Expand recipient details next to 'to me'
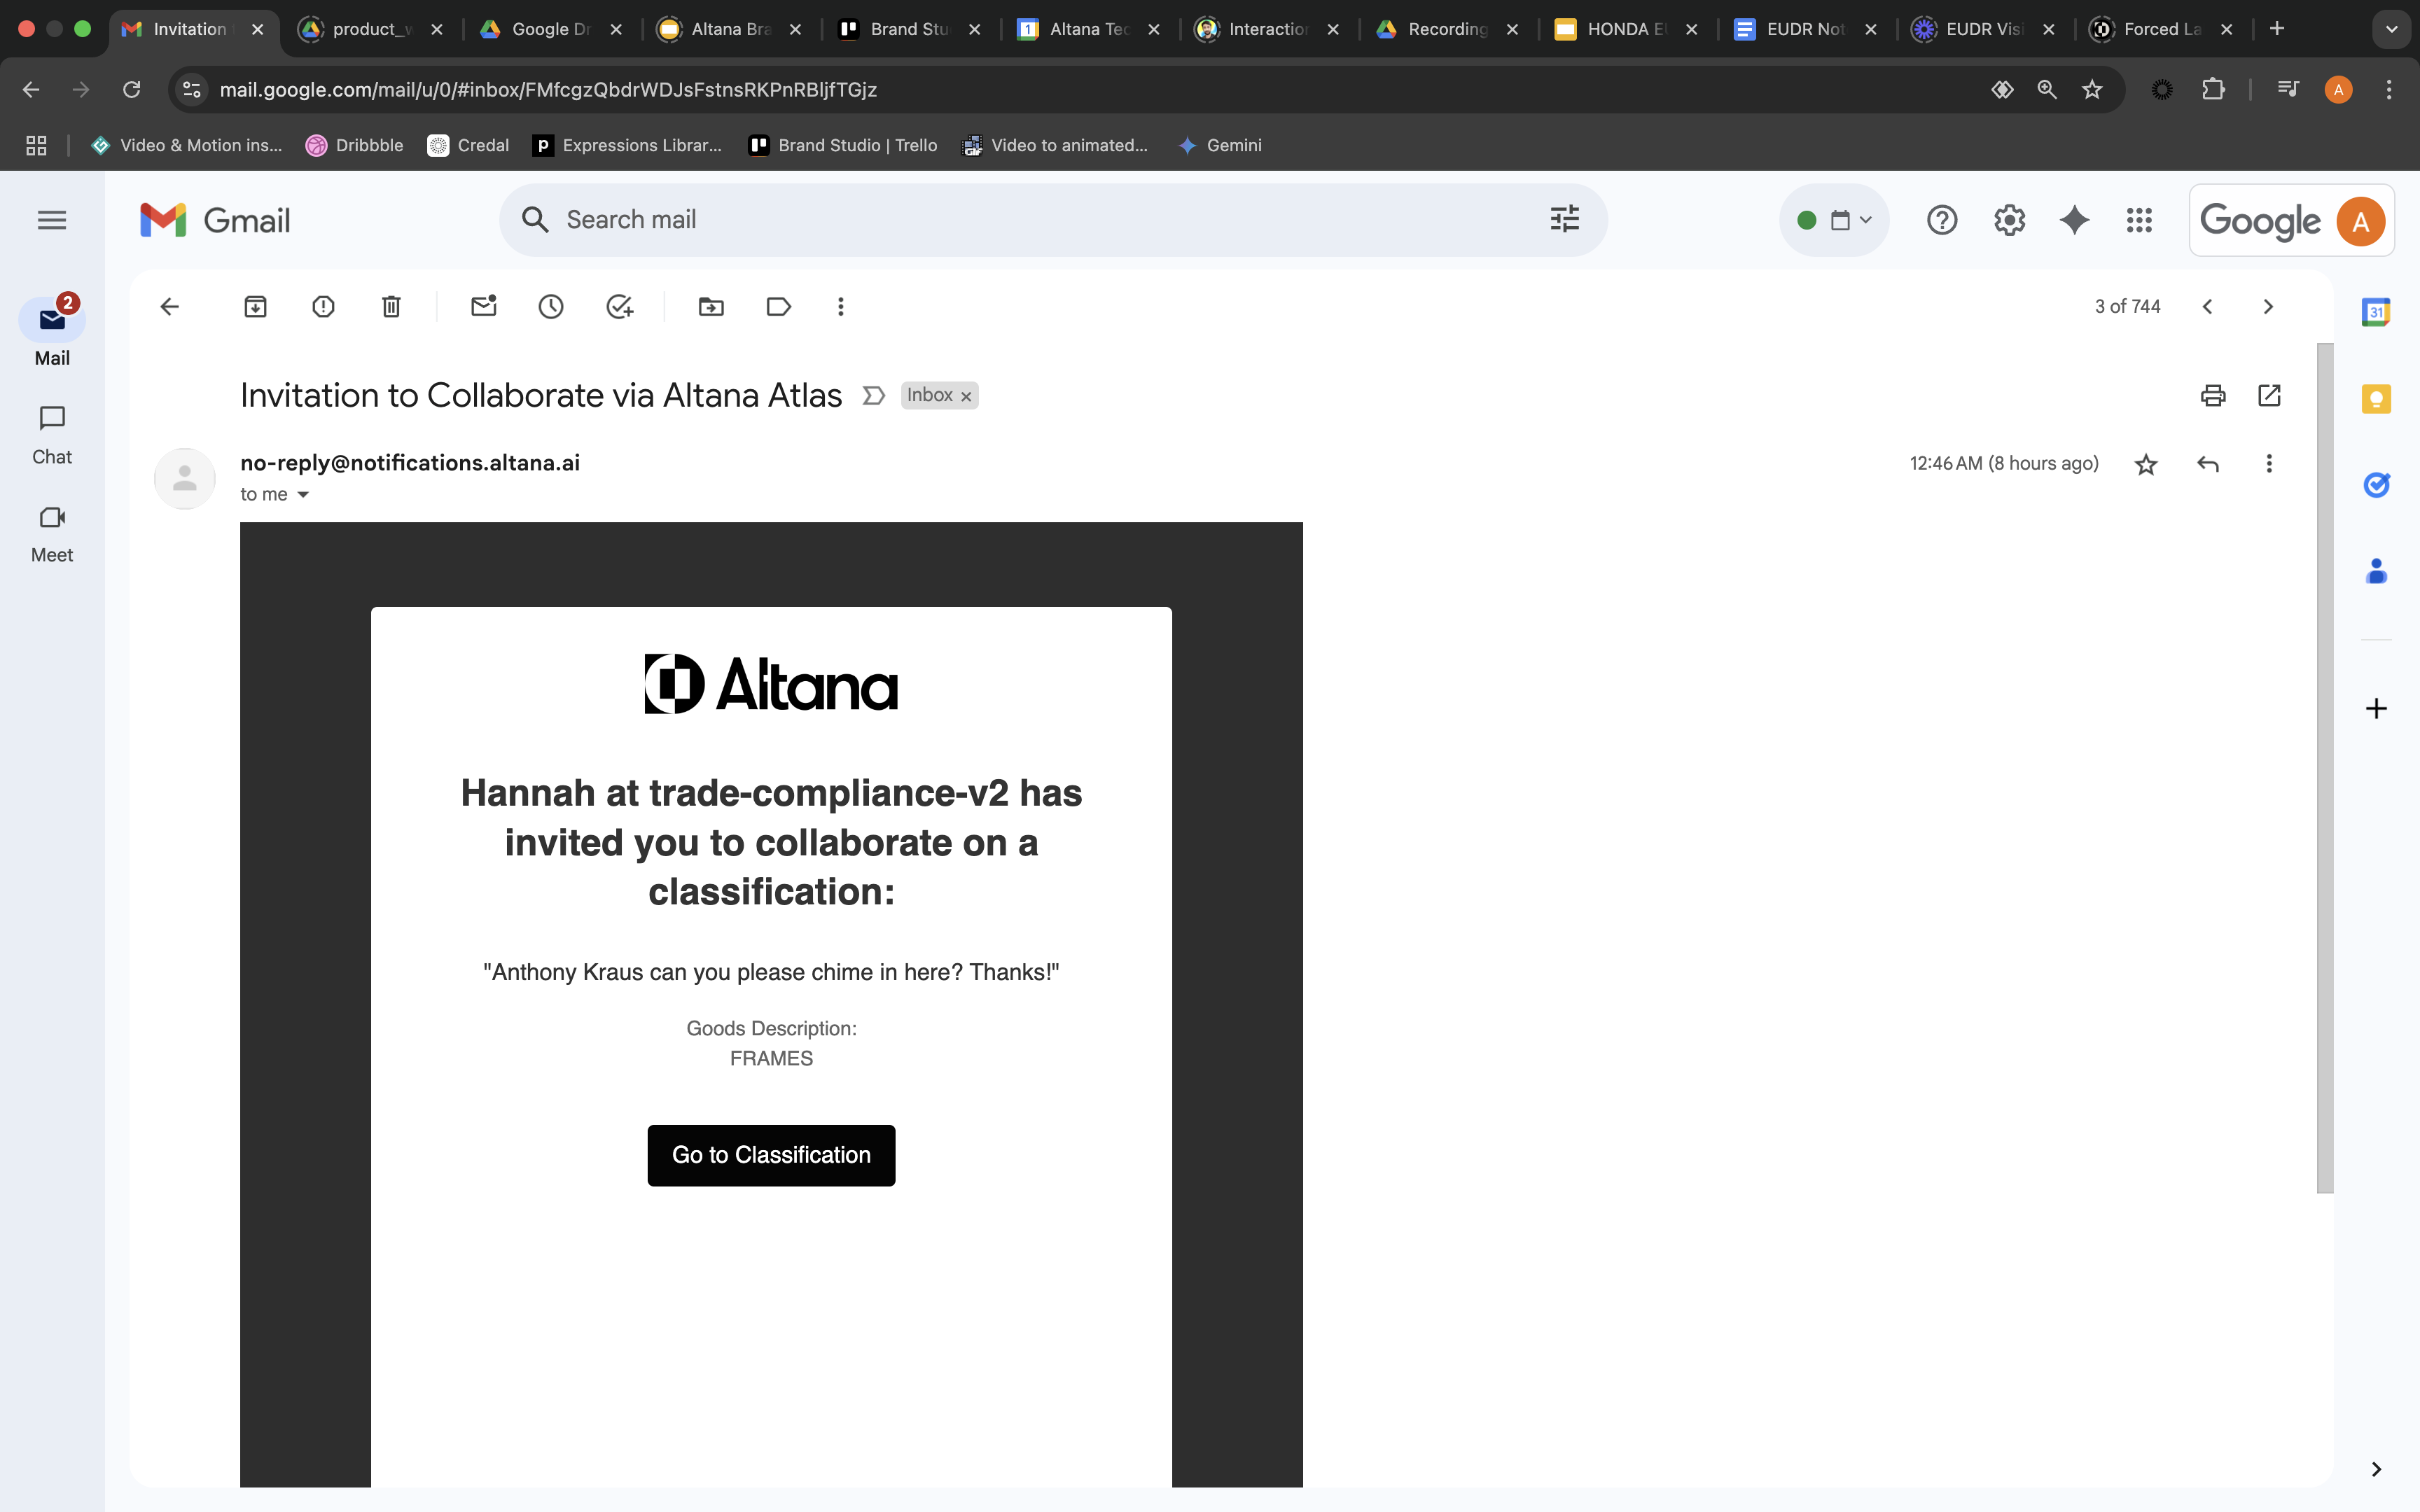Image resolution: width=2420 pixels, height=1512 pixels. 303,495
